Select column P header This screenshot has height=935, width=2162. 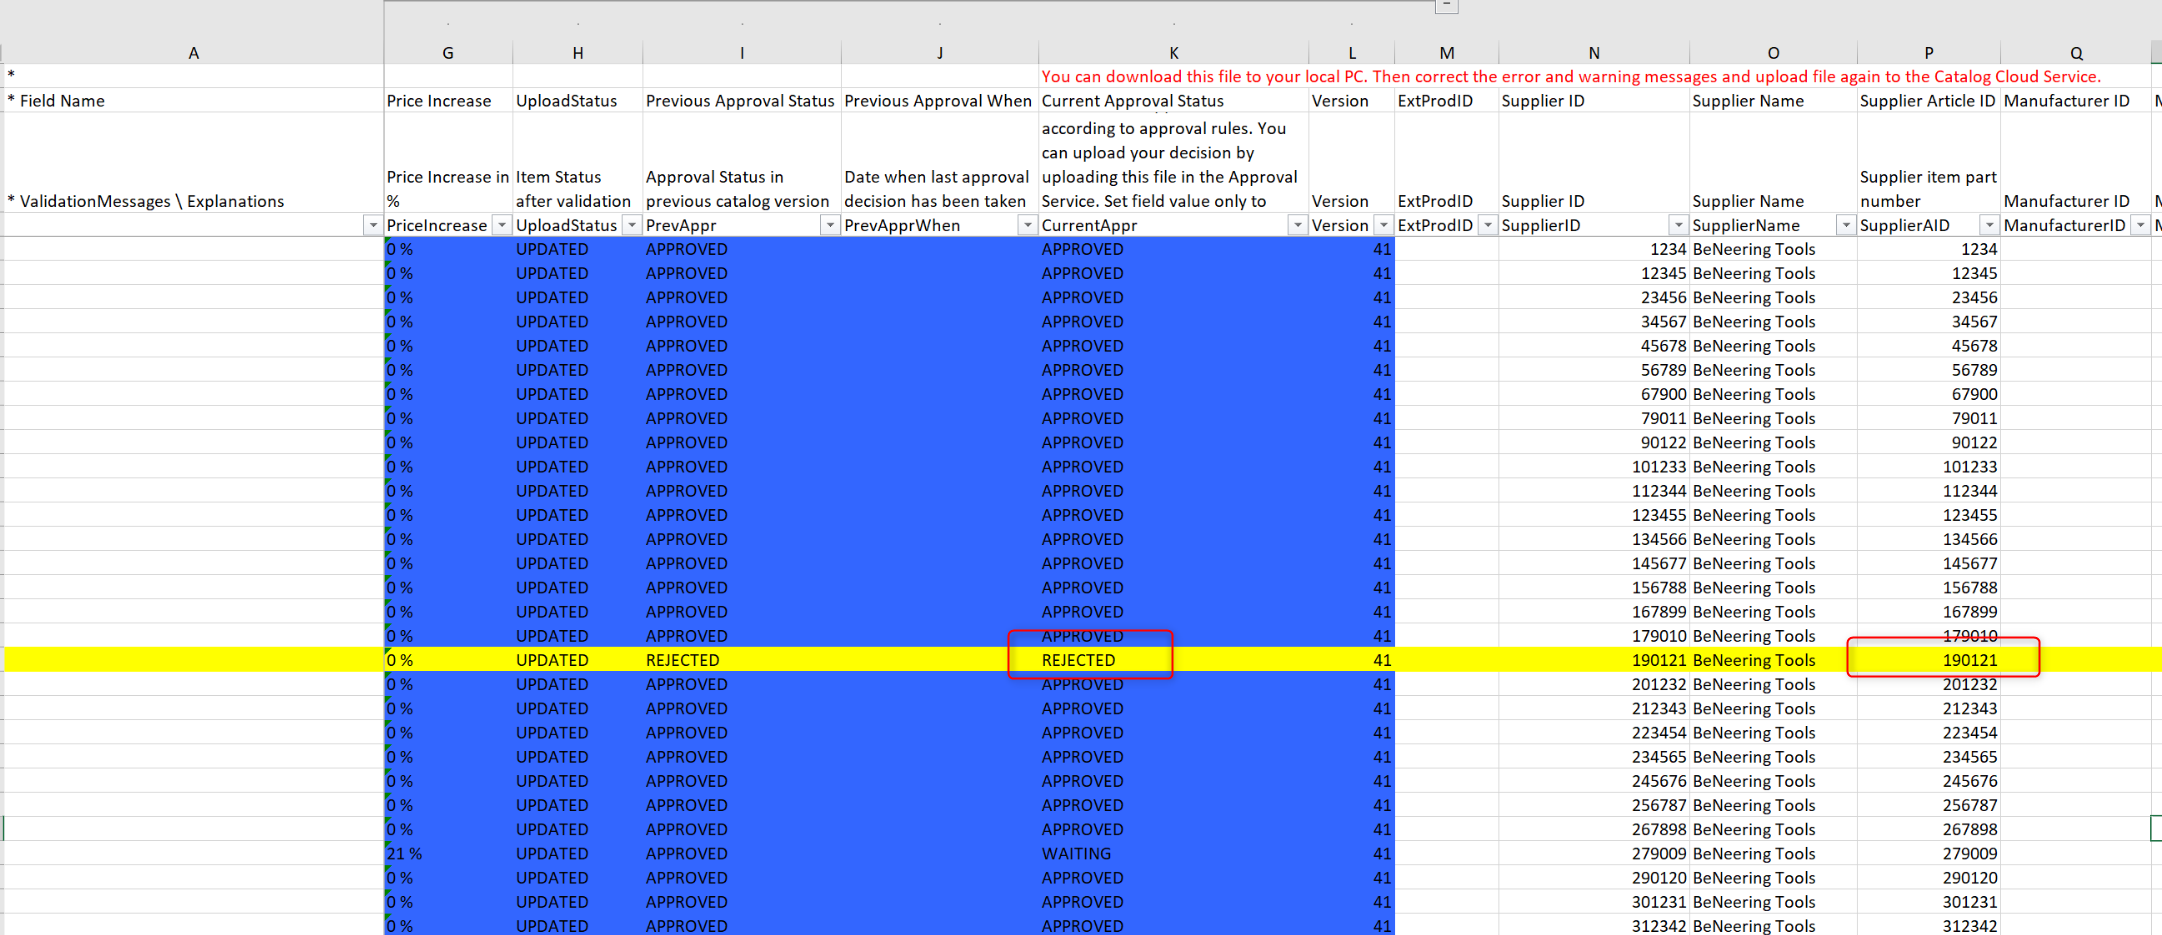pos(1928,53)
